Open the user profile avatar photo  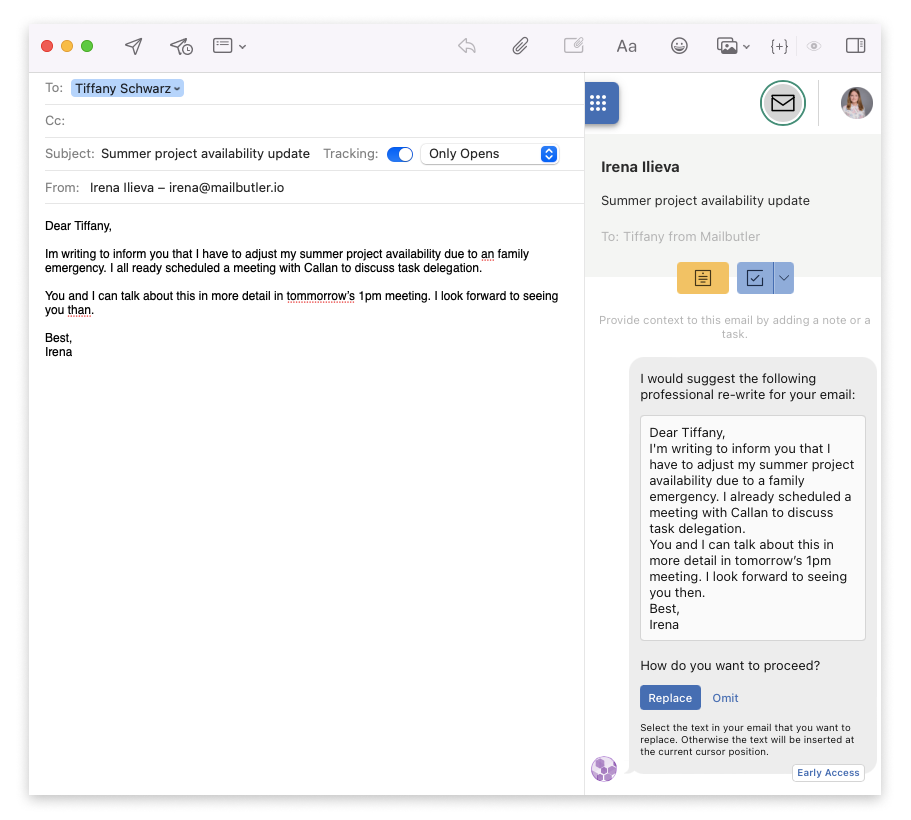[856, 103]
